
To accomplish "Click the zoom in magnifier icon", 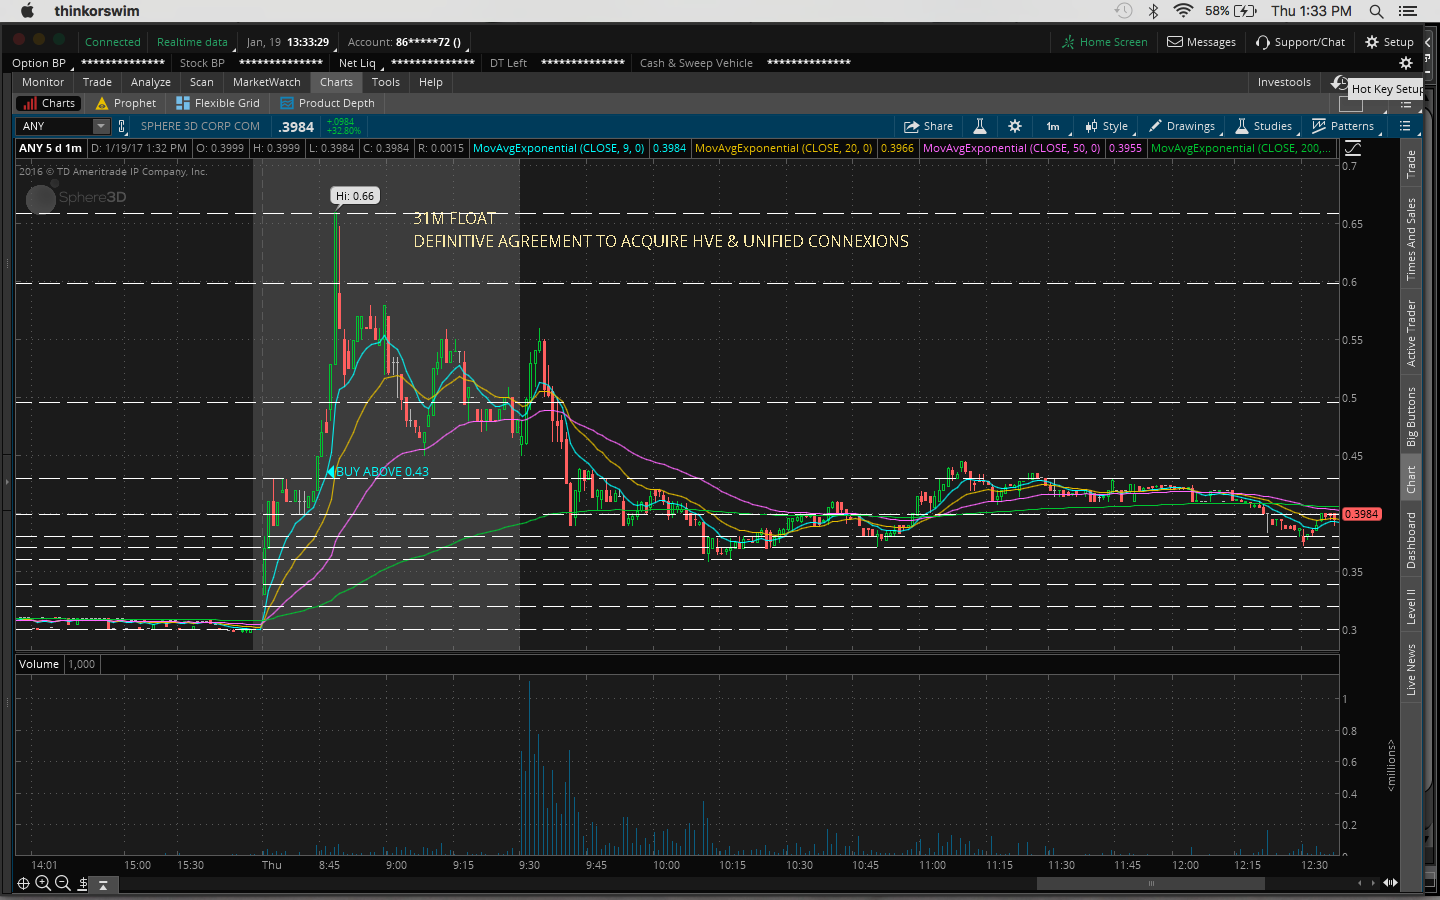I will pos(43,883).
